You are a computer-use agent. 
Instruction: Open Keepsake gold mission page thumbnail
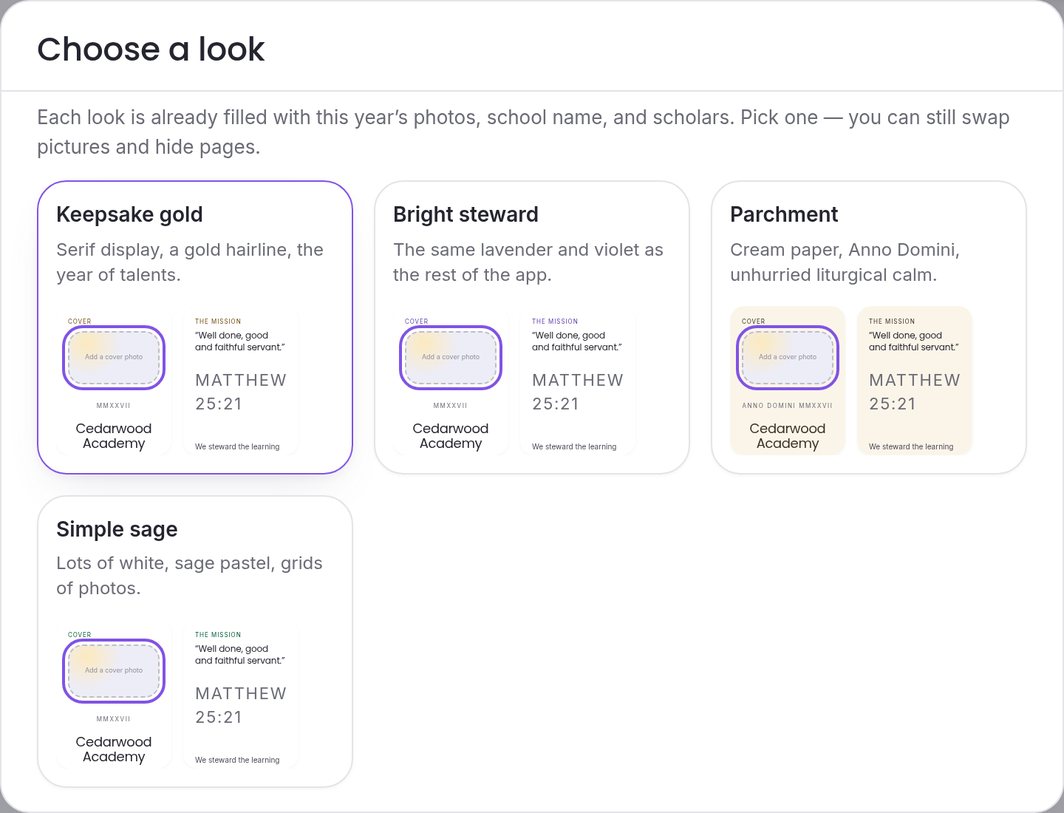click(x=241, y=381)
